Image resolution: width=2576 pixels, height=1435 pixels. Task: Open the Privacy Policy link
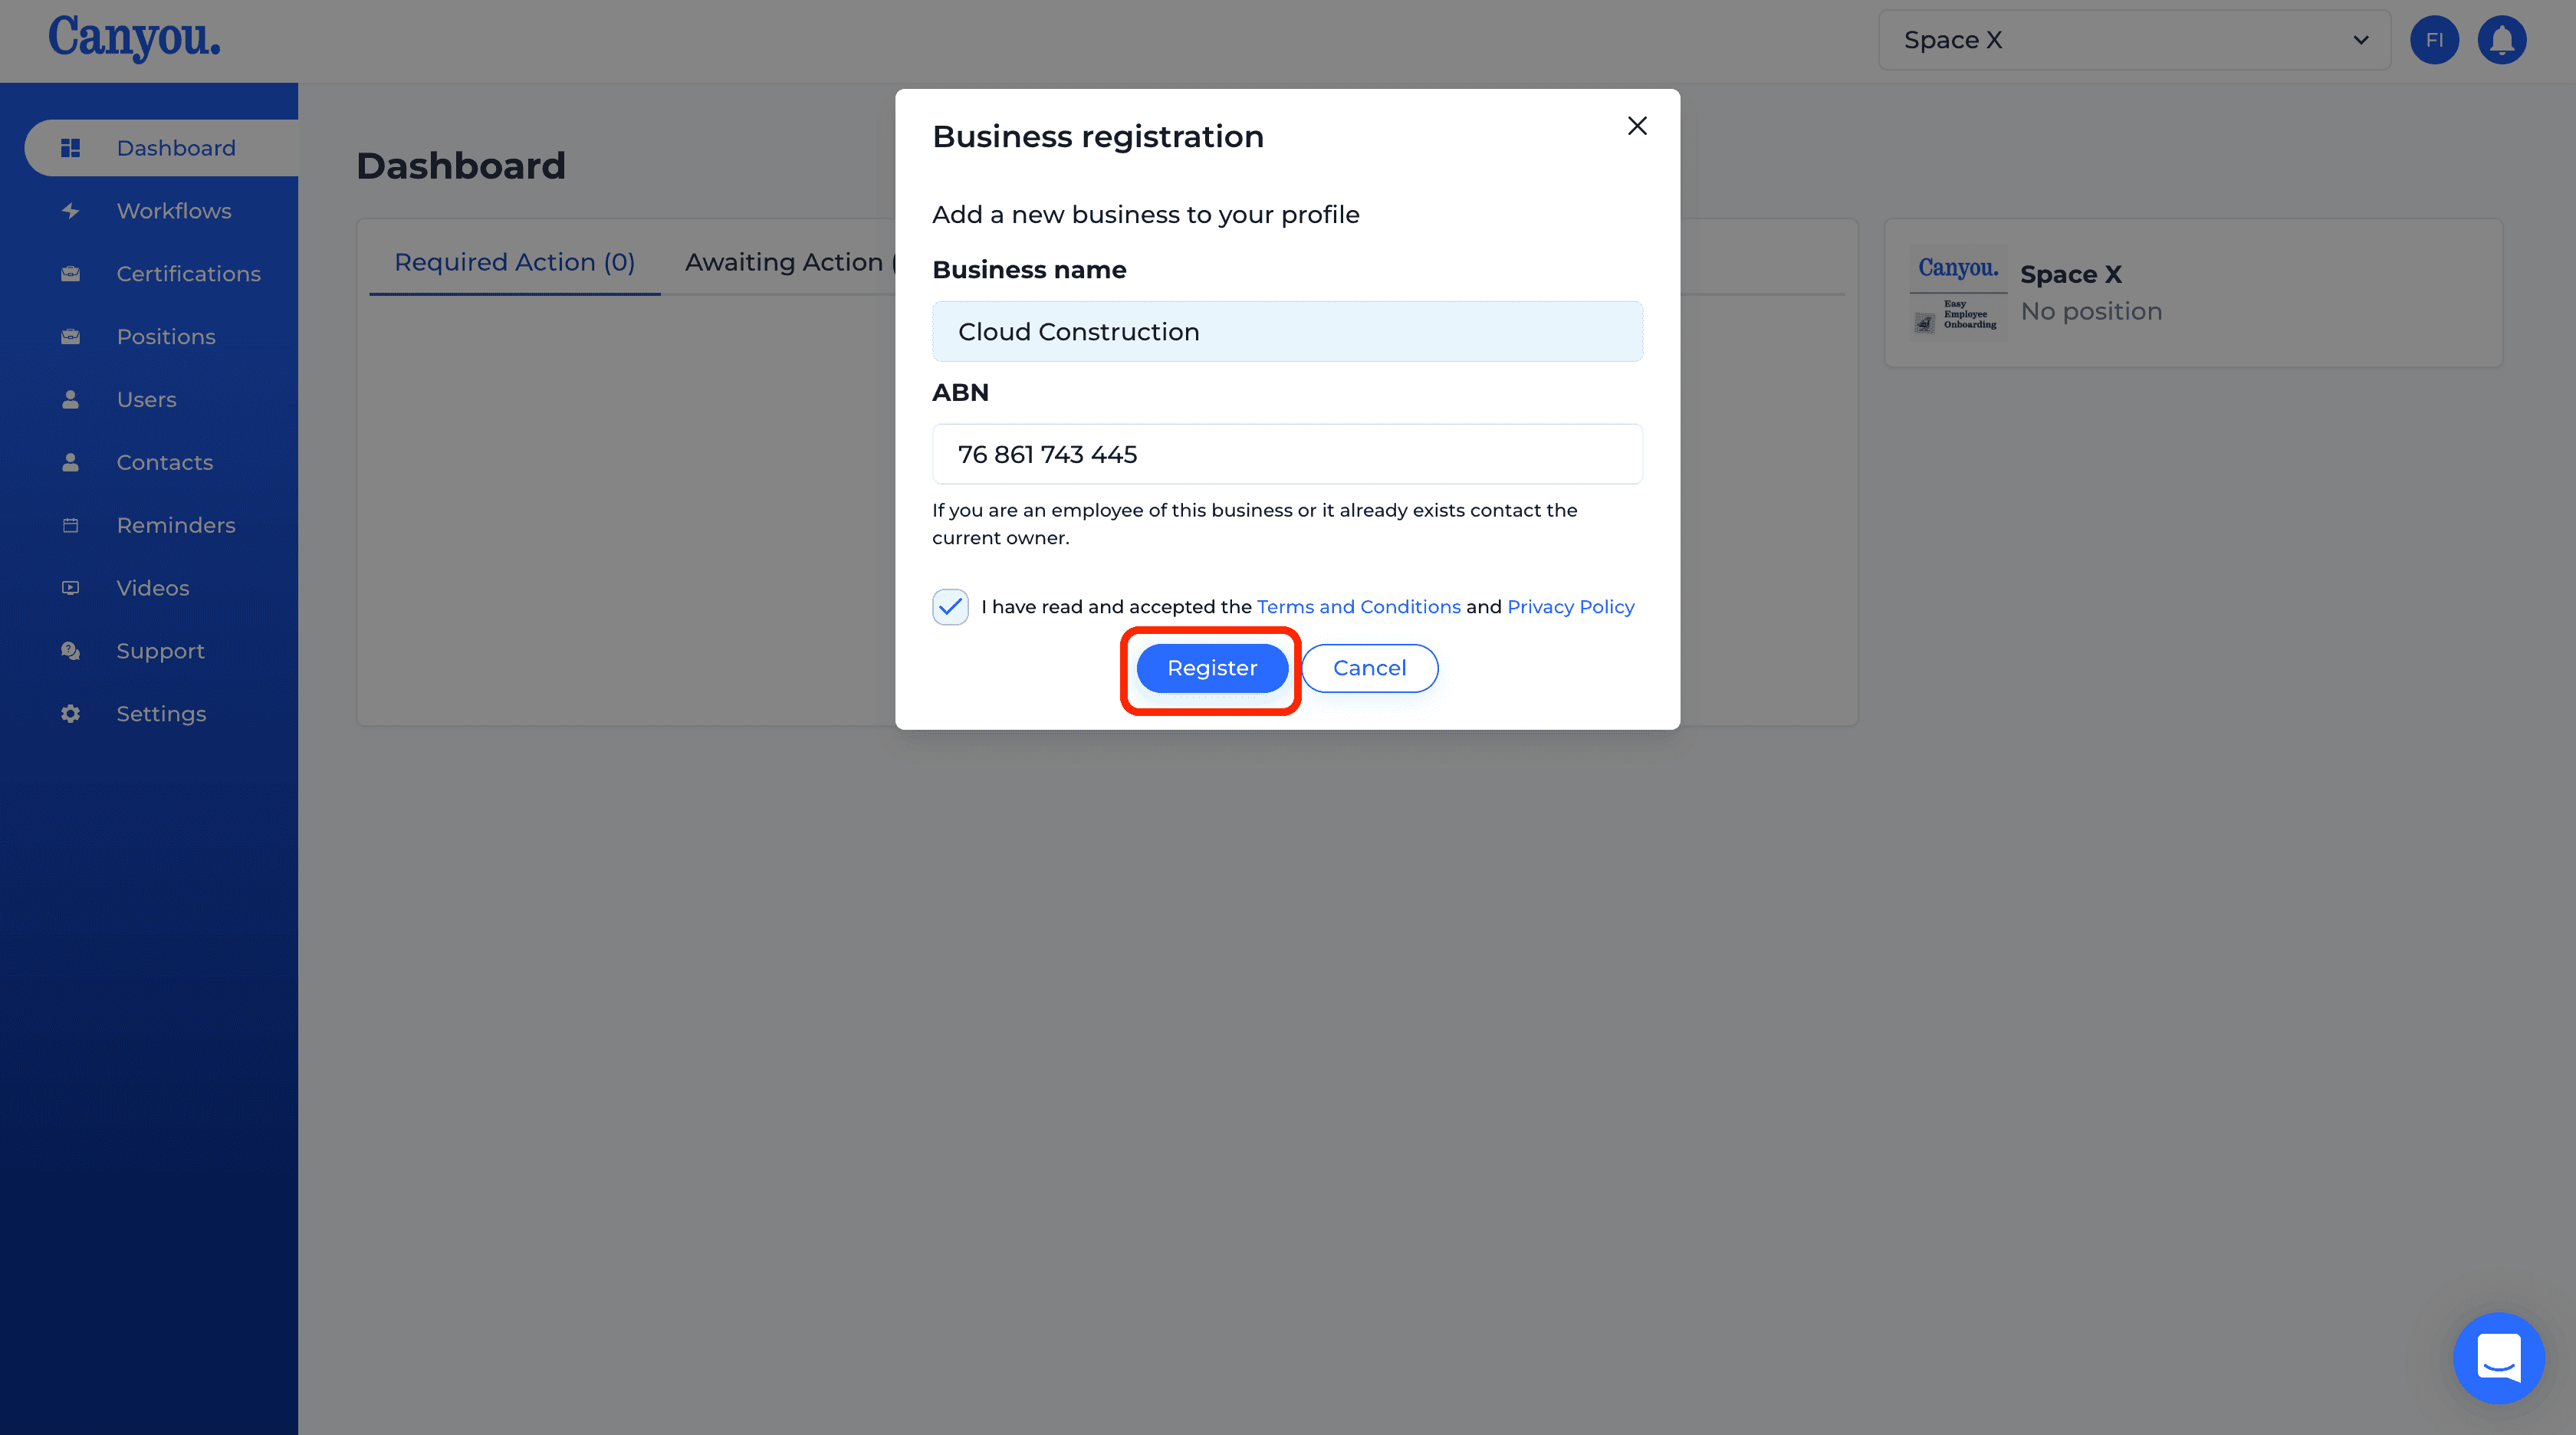tap(1570, 607)
